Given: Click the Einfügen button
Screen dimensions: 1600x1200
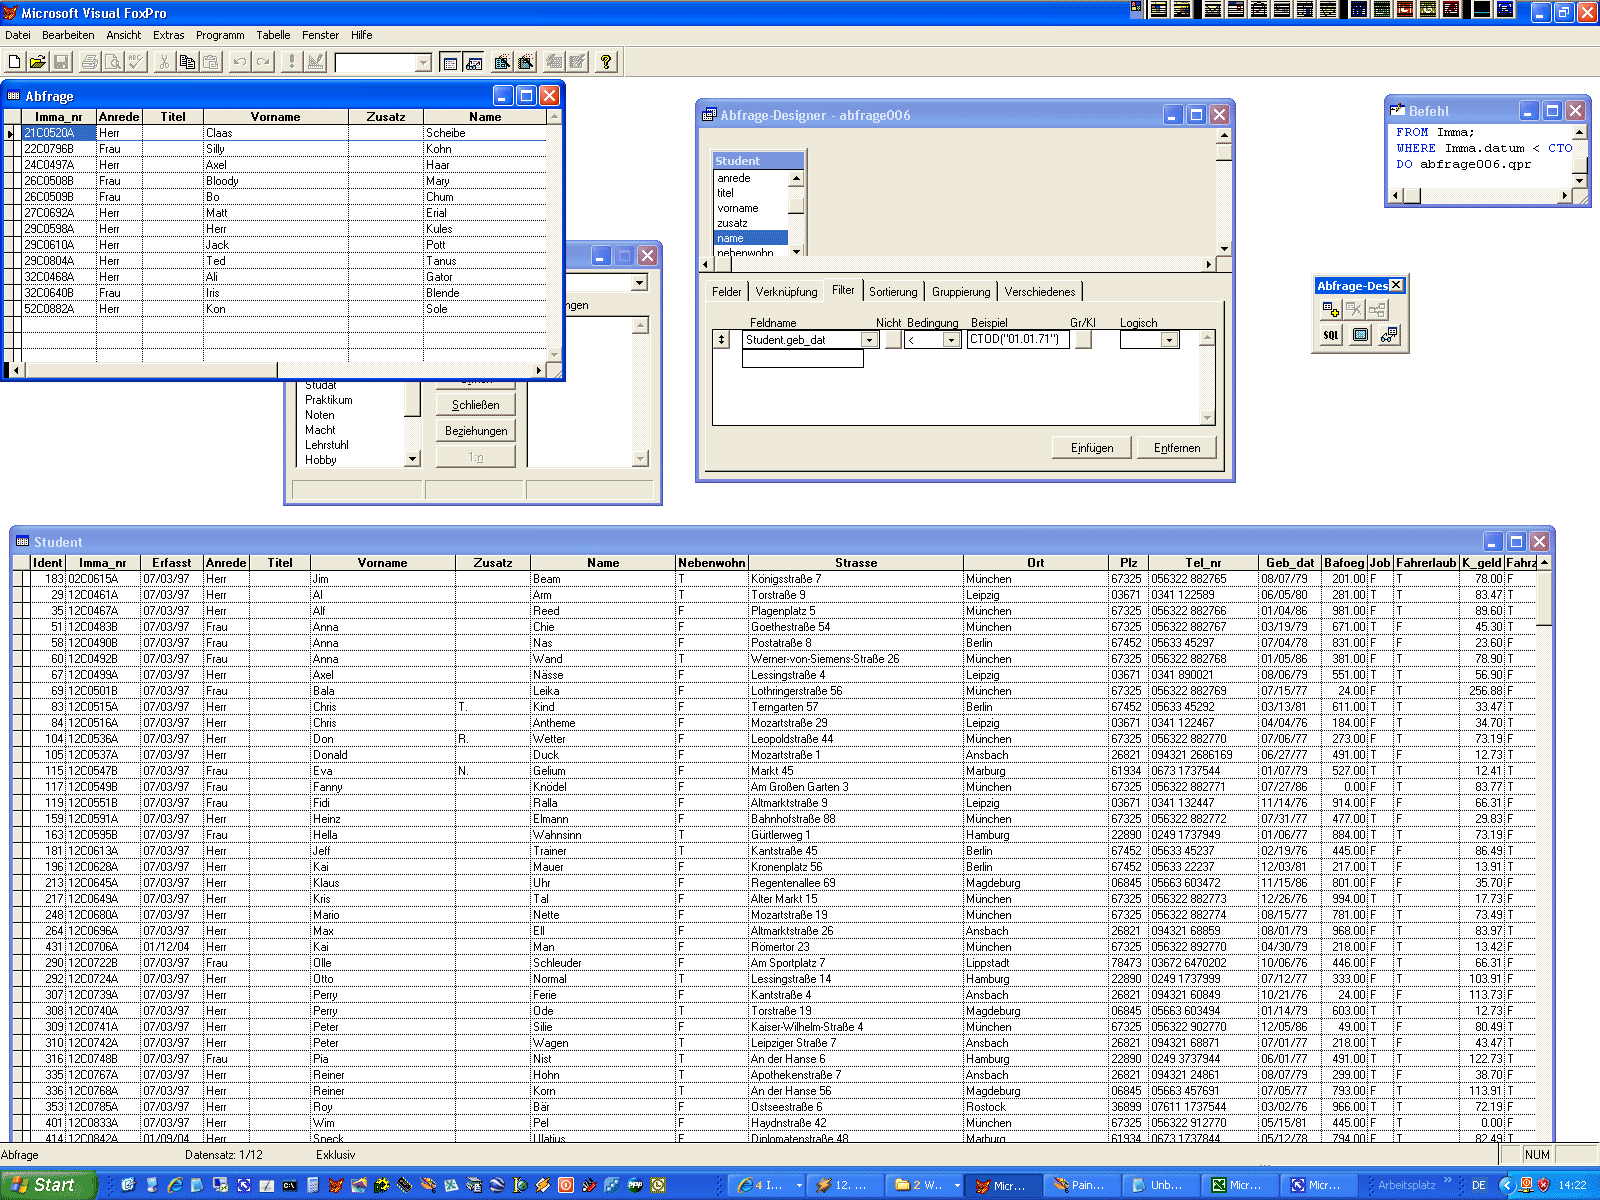Looking at the screenshot, I should coord(1092,448).
